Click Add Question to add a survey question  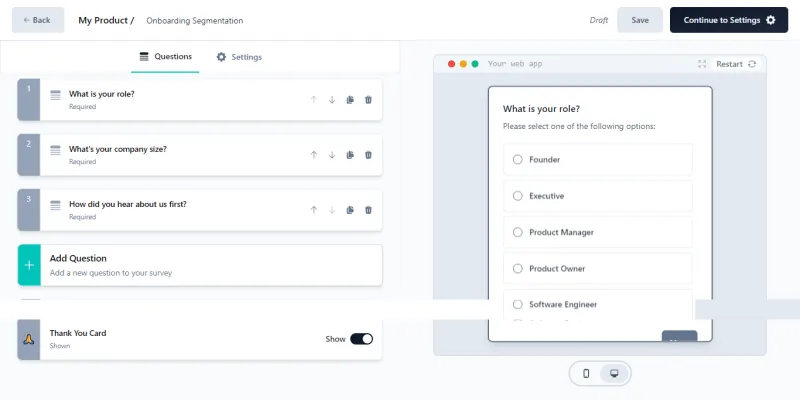point(200,265)
